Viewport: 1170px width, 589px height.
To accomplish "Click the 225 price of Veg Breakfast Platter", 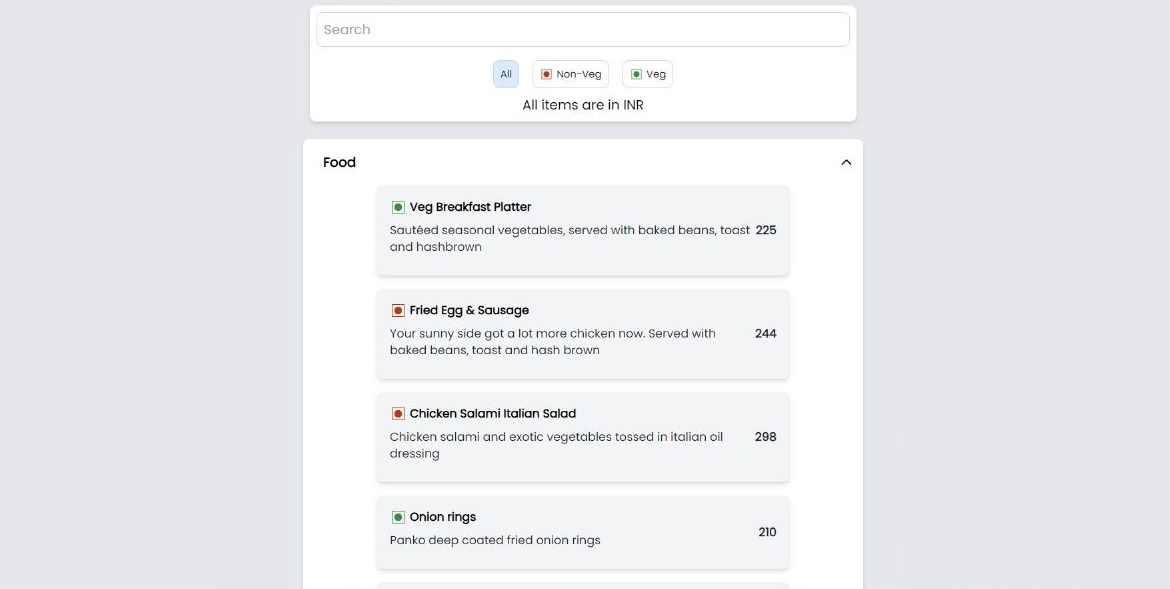I will pyautogui.click(x=766, y=230).
